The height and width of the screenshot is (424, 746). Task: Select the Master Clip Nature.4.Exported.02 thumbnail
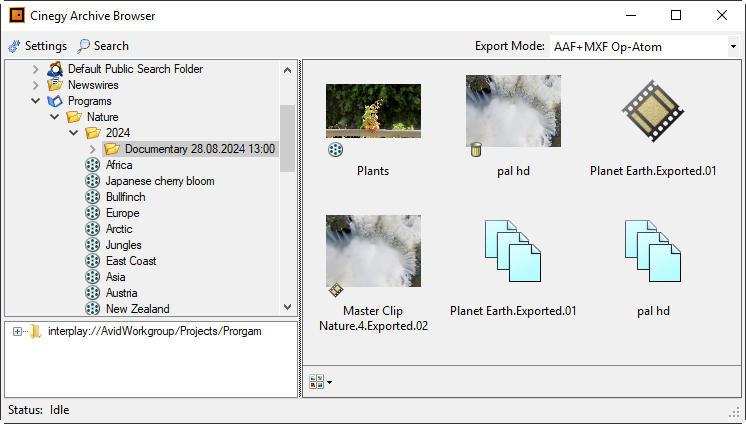(x=373, y=251)
